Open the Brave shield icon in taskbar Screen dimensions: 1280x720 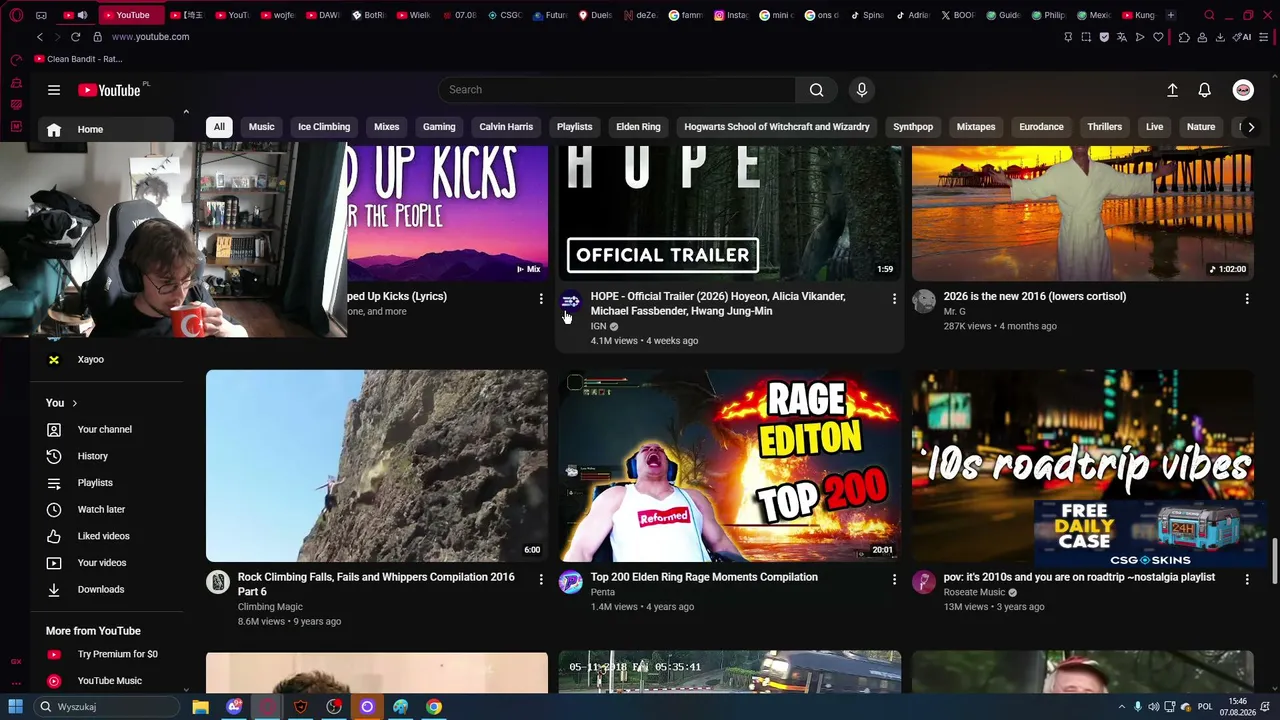click(300, 707)
